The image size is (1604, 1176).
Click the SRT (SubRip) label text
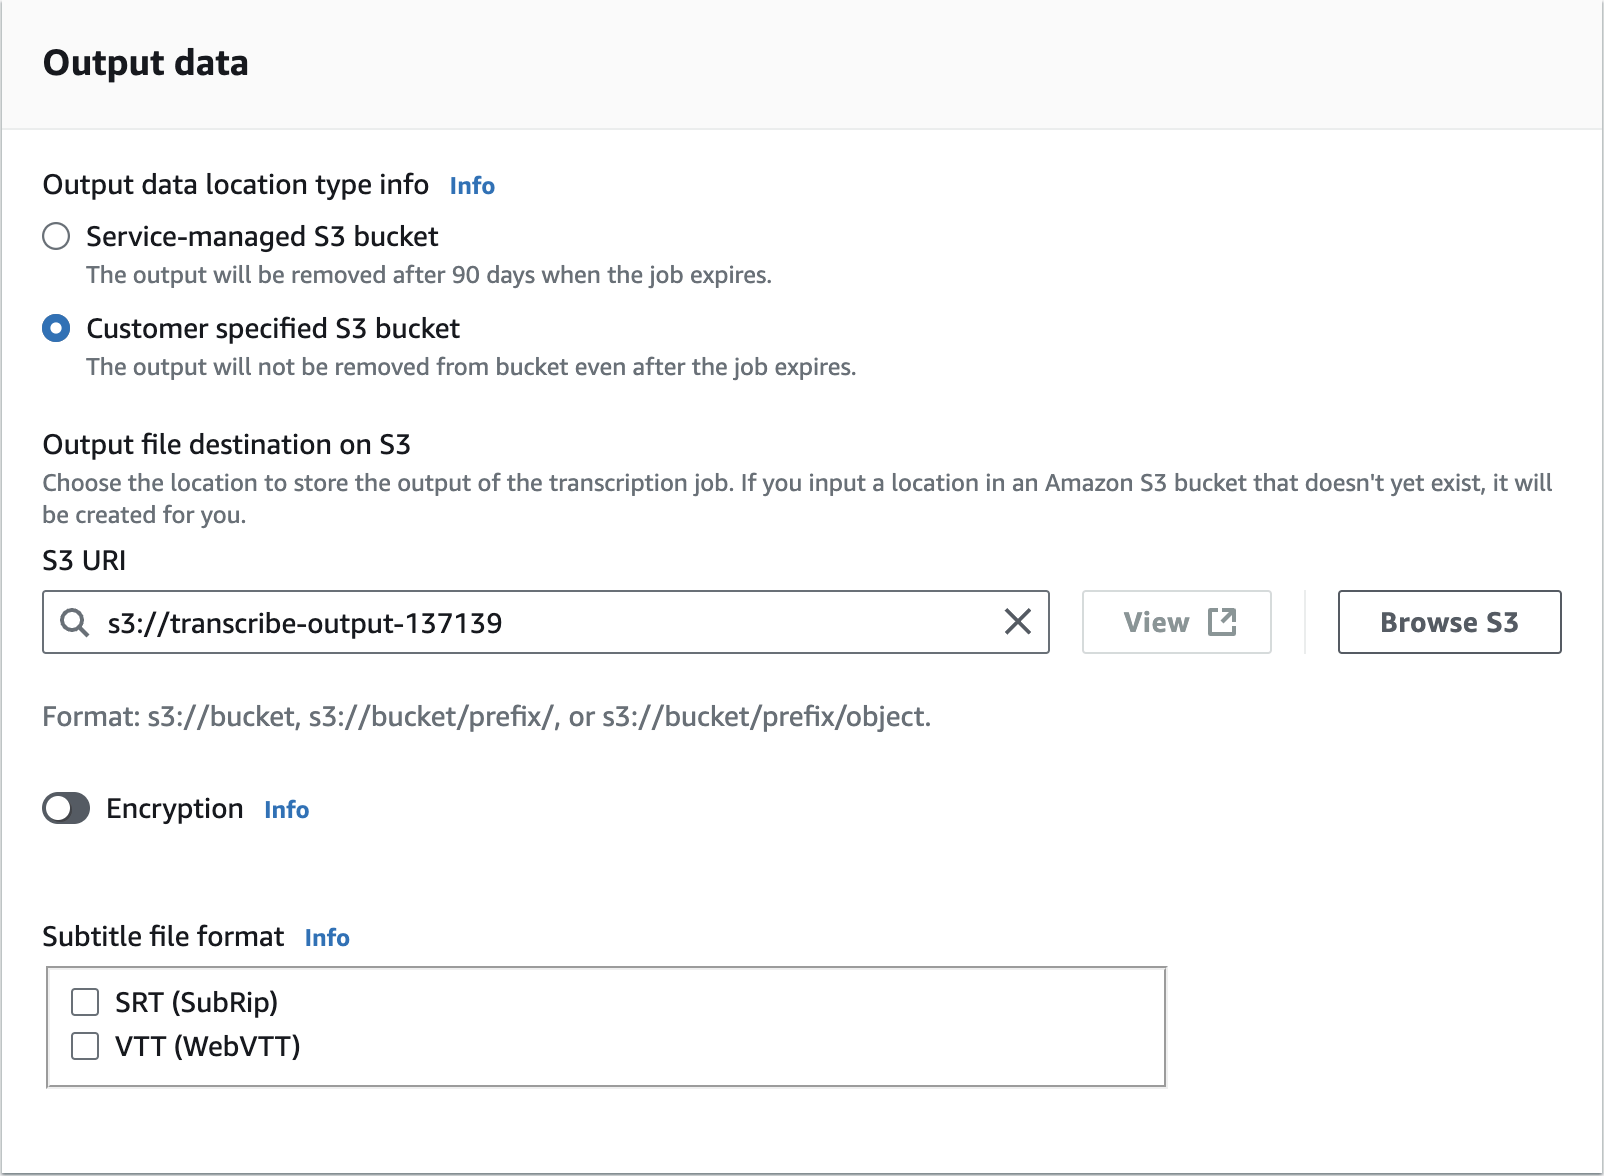(196, 1002)
